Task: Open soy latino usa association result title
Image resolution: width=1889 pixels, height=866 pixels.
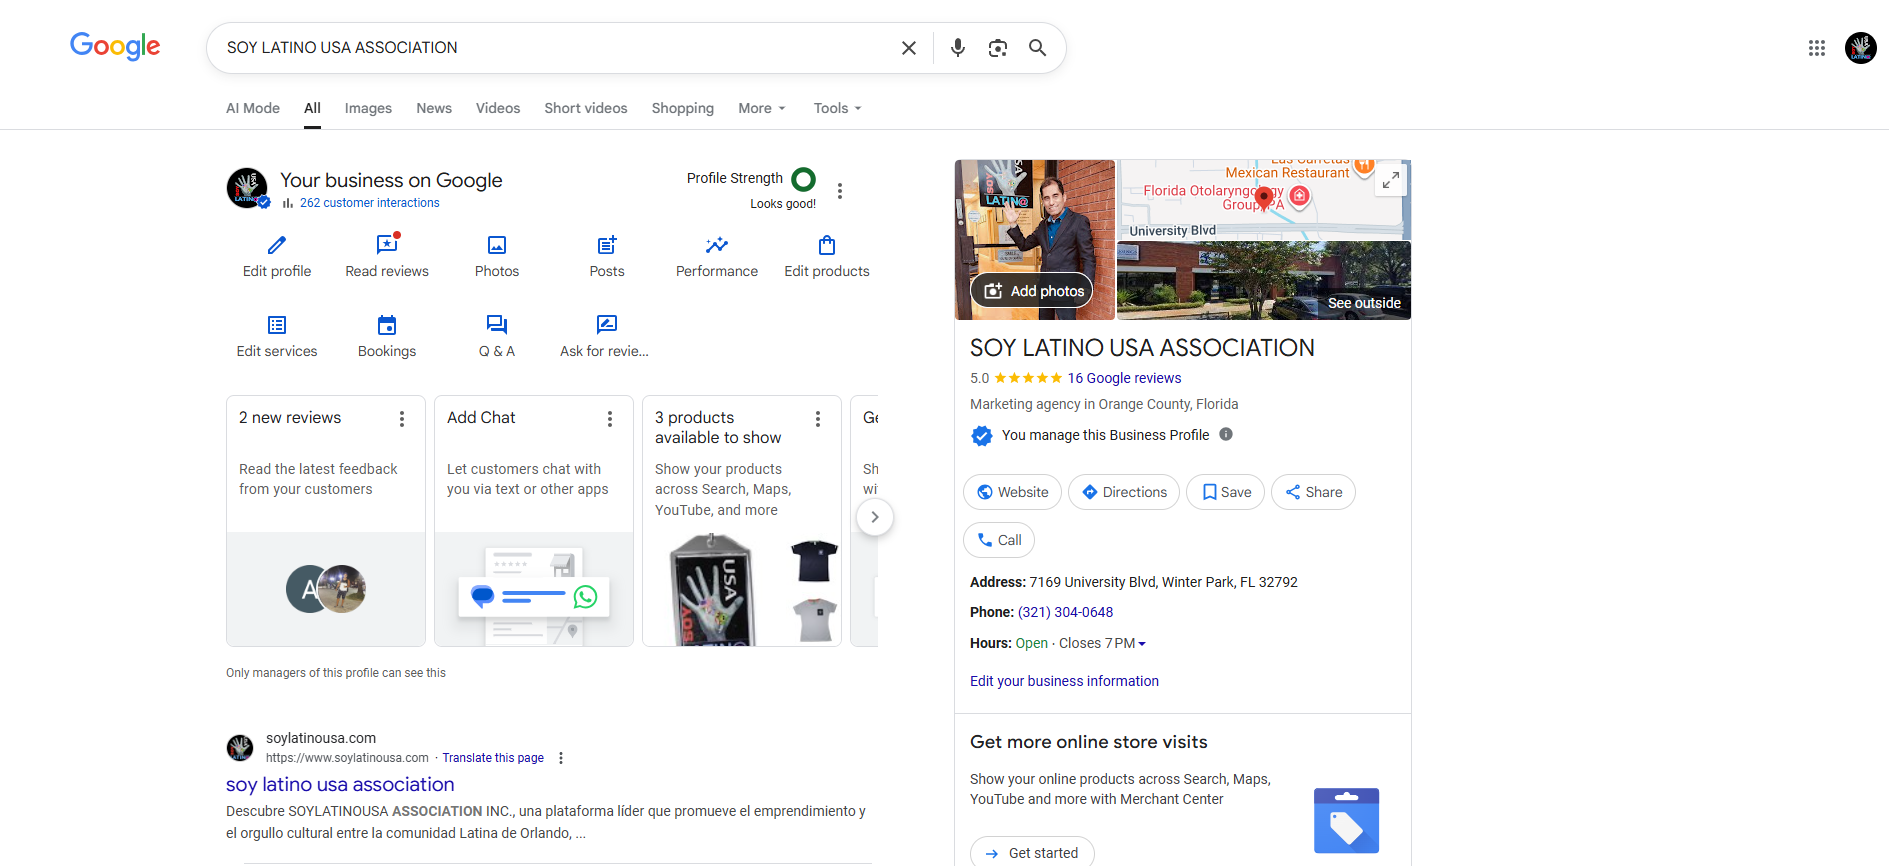Action: point(340,785)
